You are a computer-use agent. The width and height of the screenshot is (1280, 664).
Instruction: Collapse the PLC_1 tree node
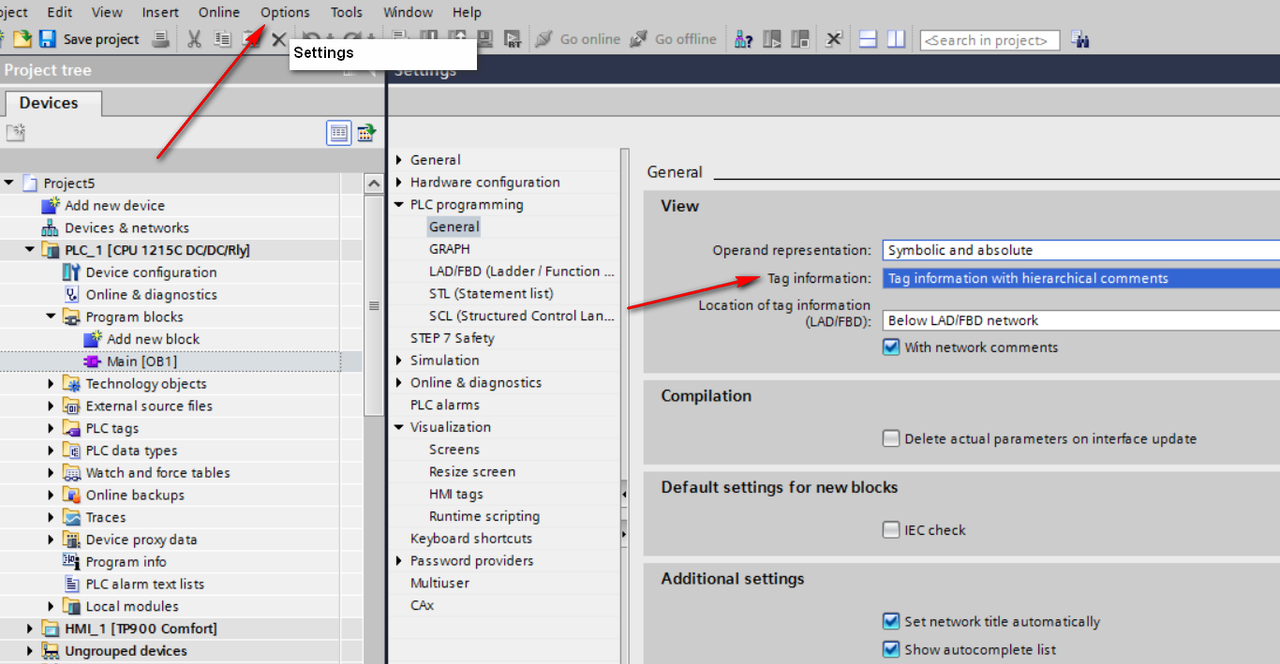pyautogui.click(x=30, y=250)
